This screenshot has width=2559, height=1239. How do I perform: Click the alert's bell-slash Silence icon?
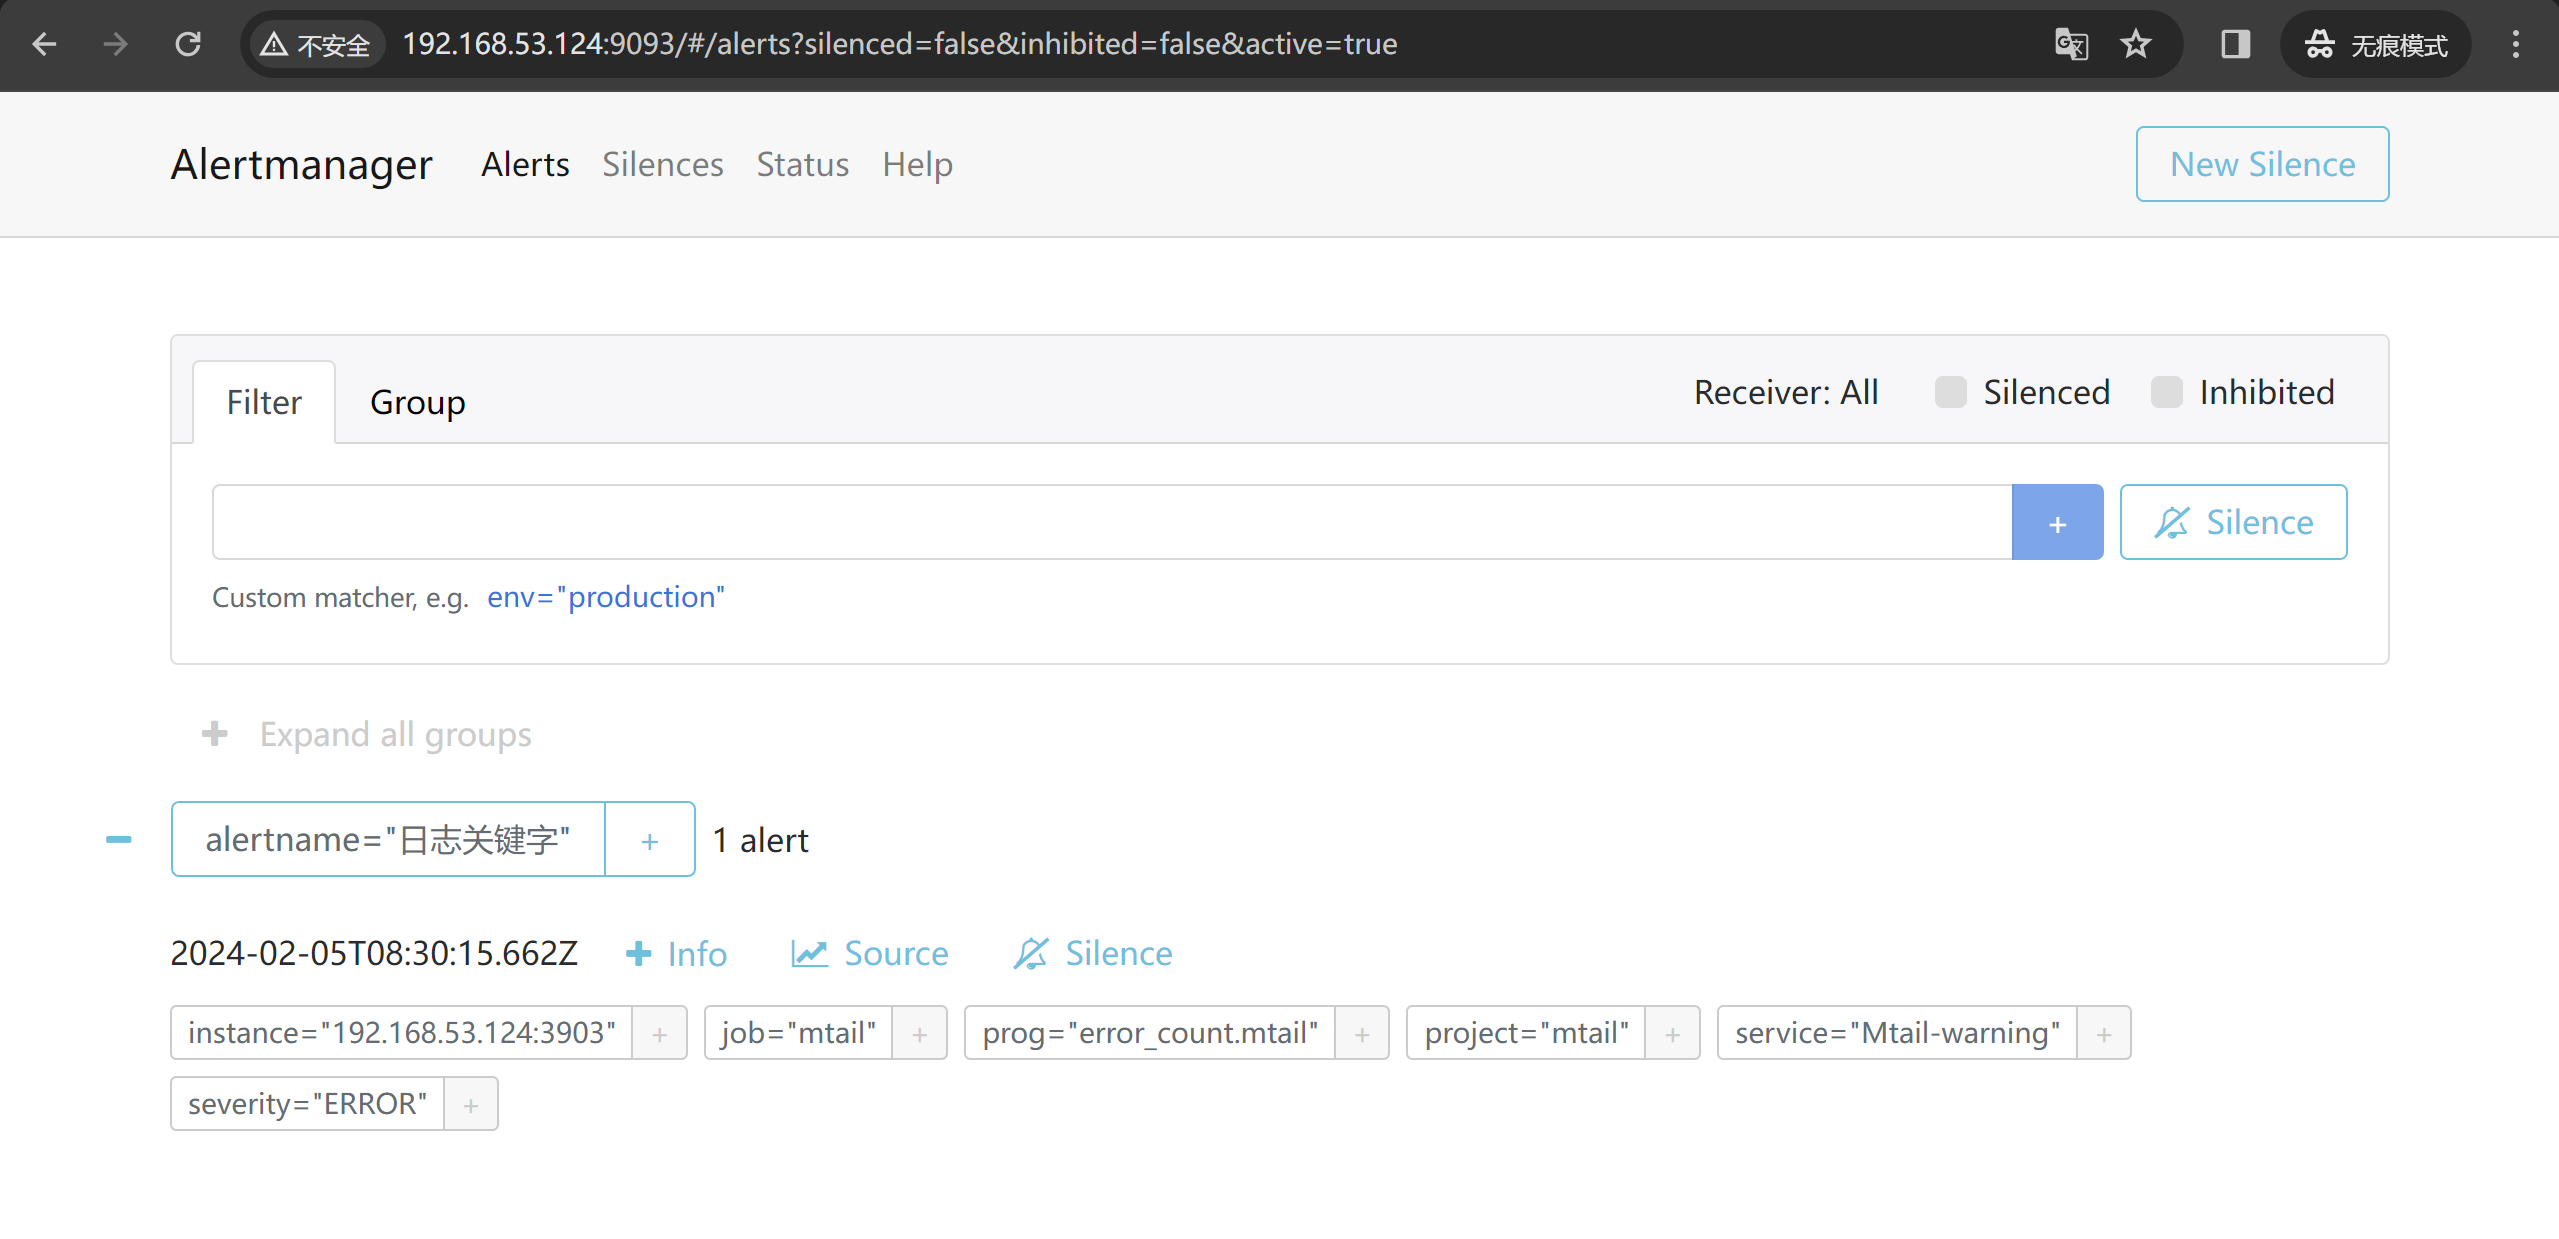coord(1030,953)
